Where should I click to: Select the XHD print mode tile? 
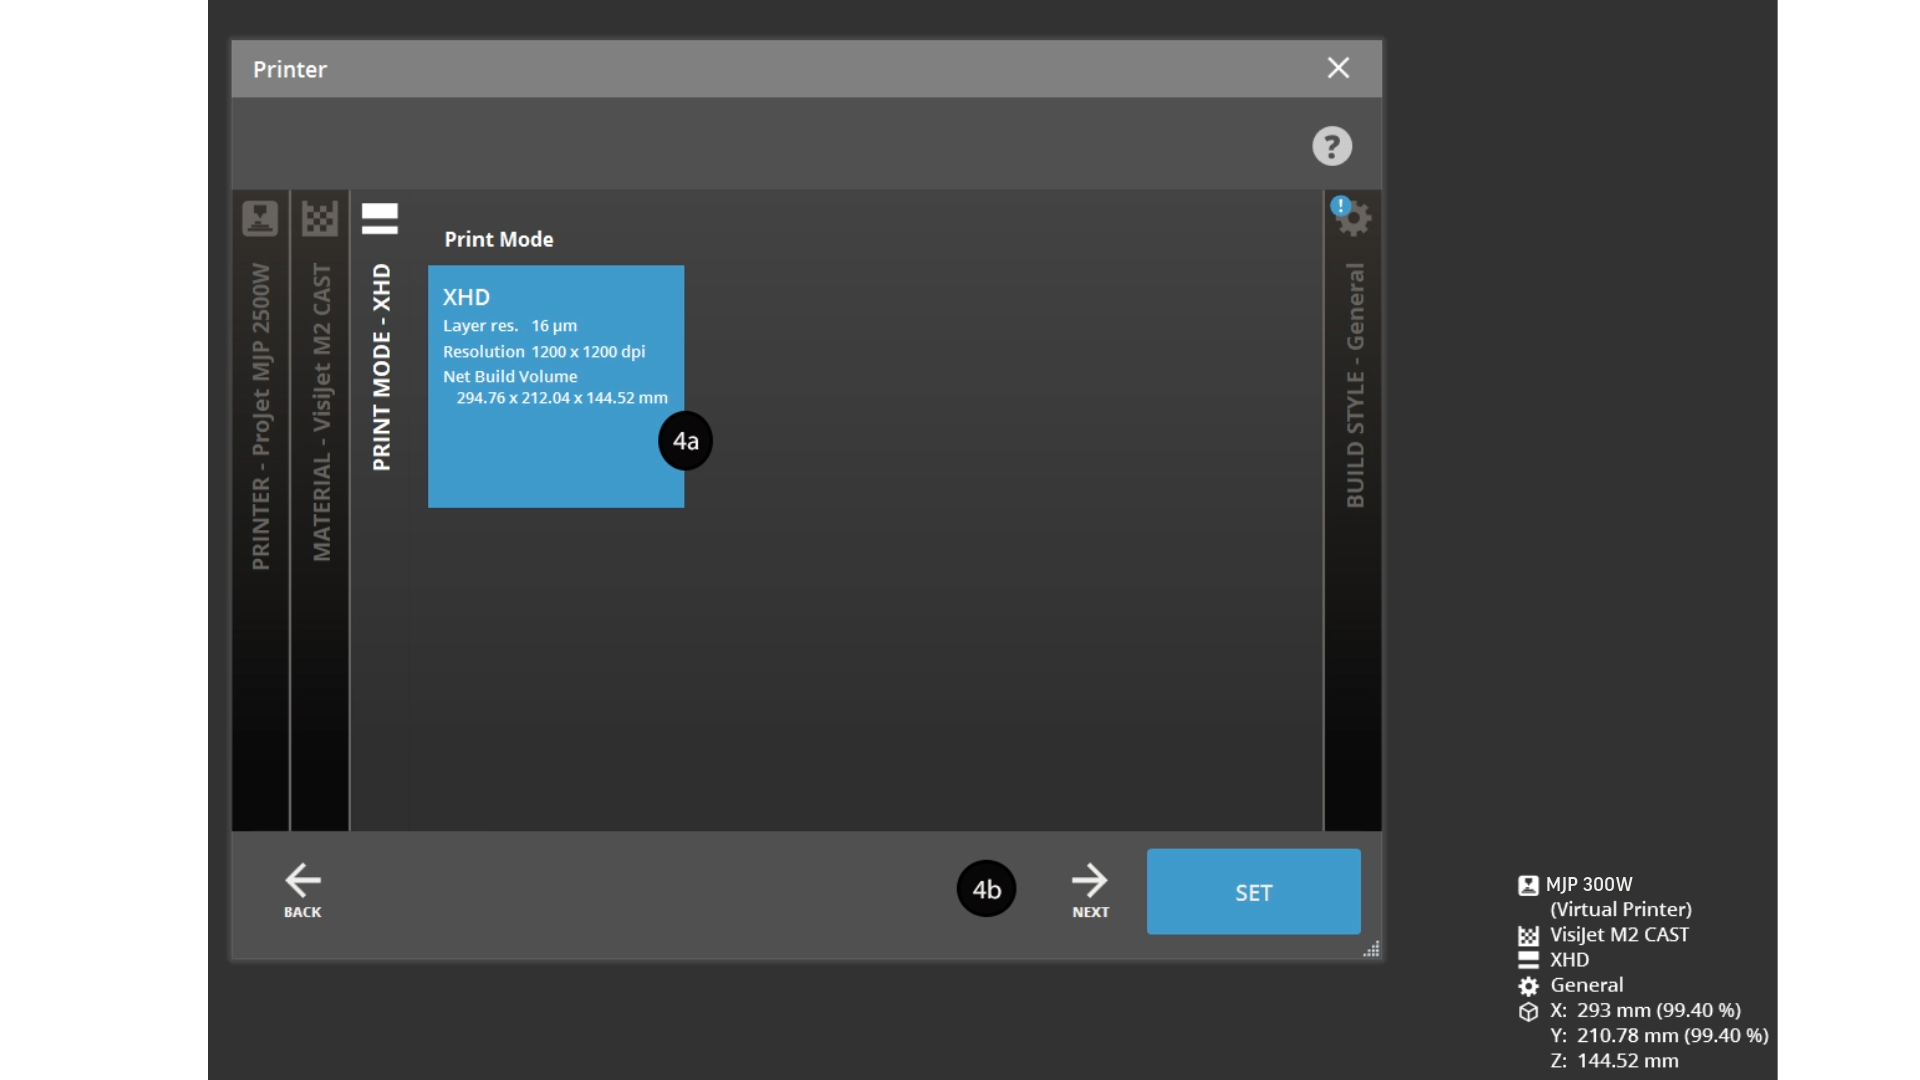pos(556,387)
